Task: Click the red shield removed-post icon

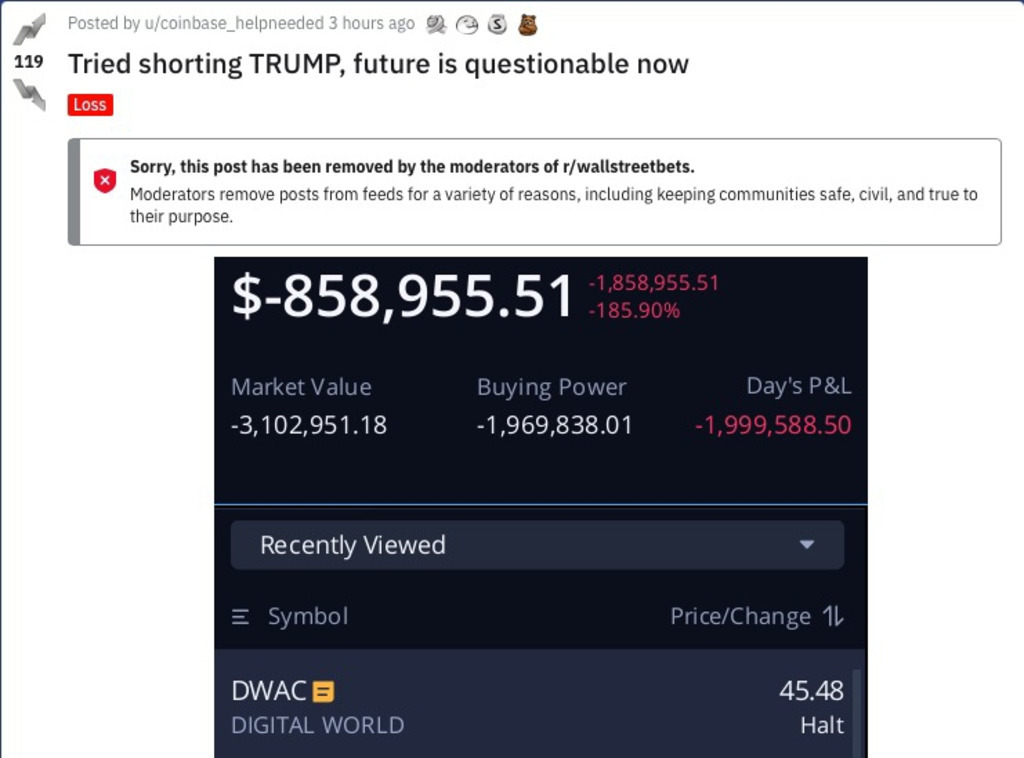Action: tap(105, 181)
